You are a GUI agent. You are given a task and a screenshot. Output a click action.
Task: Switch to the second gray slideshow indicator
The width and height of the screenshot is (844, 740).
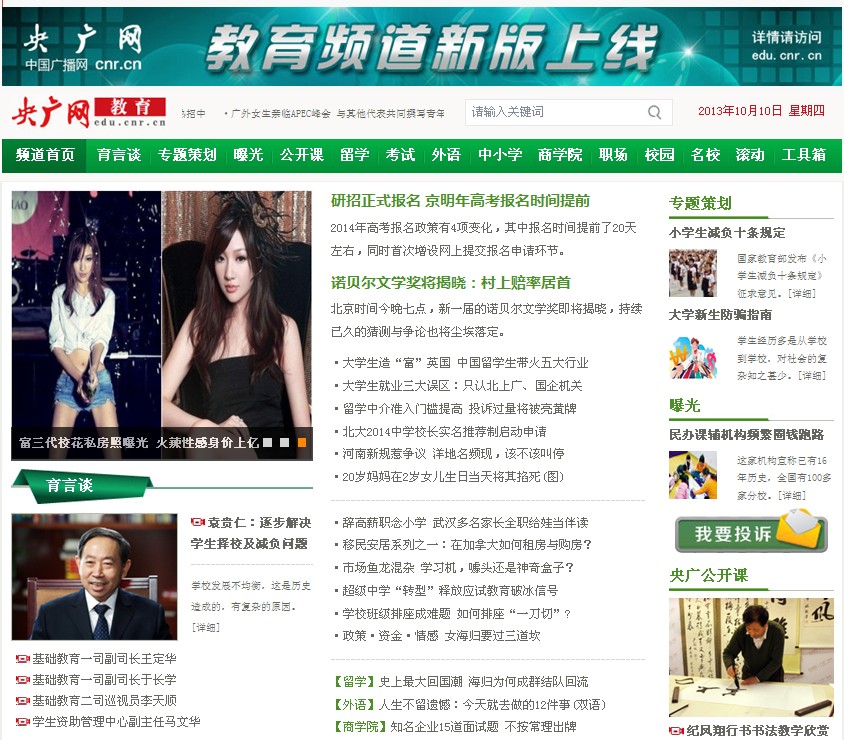tap(285, 442)
